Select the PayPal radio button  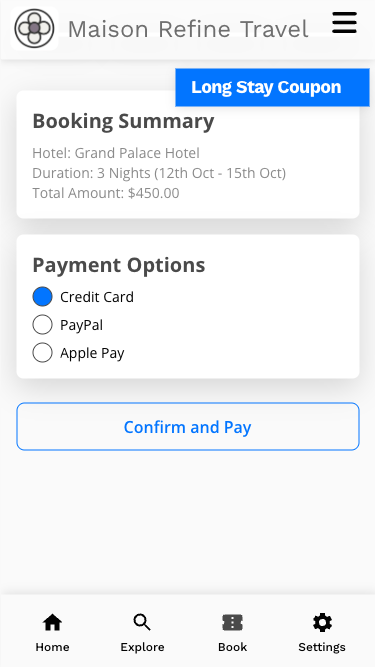point(43,325)
